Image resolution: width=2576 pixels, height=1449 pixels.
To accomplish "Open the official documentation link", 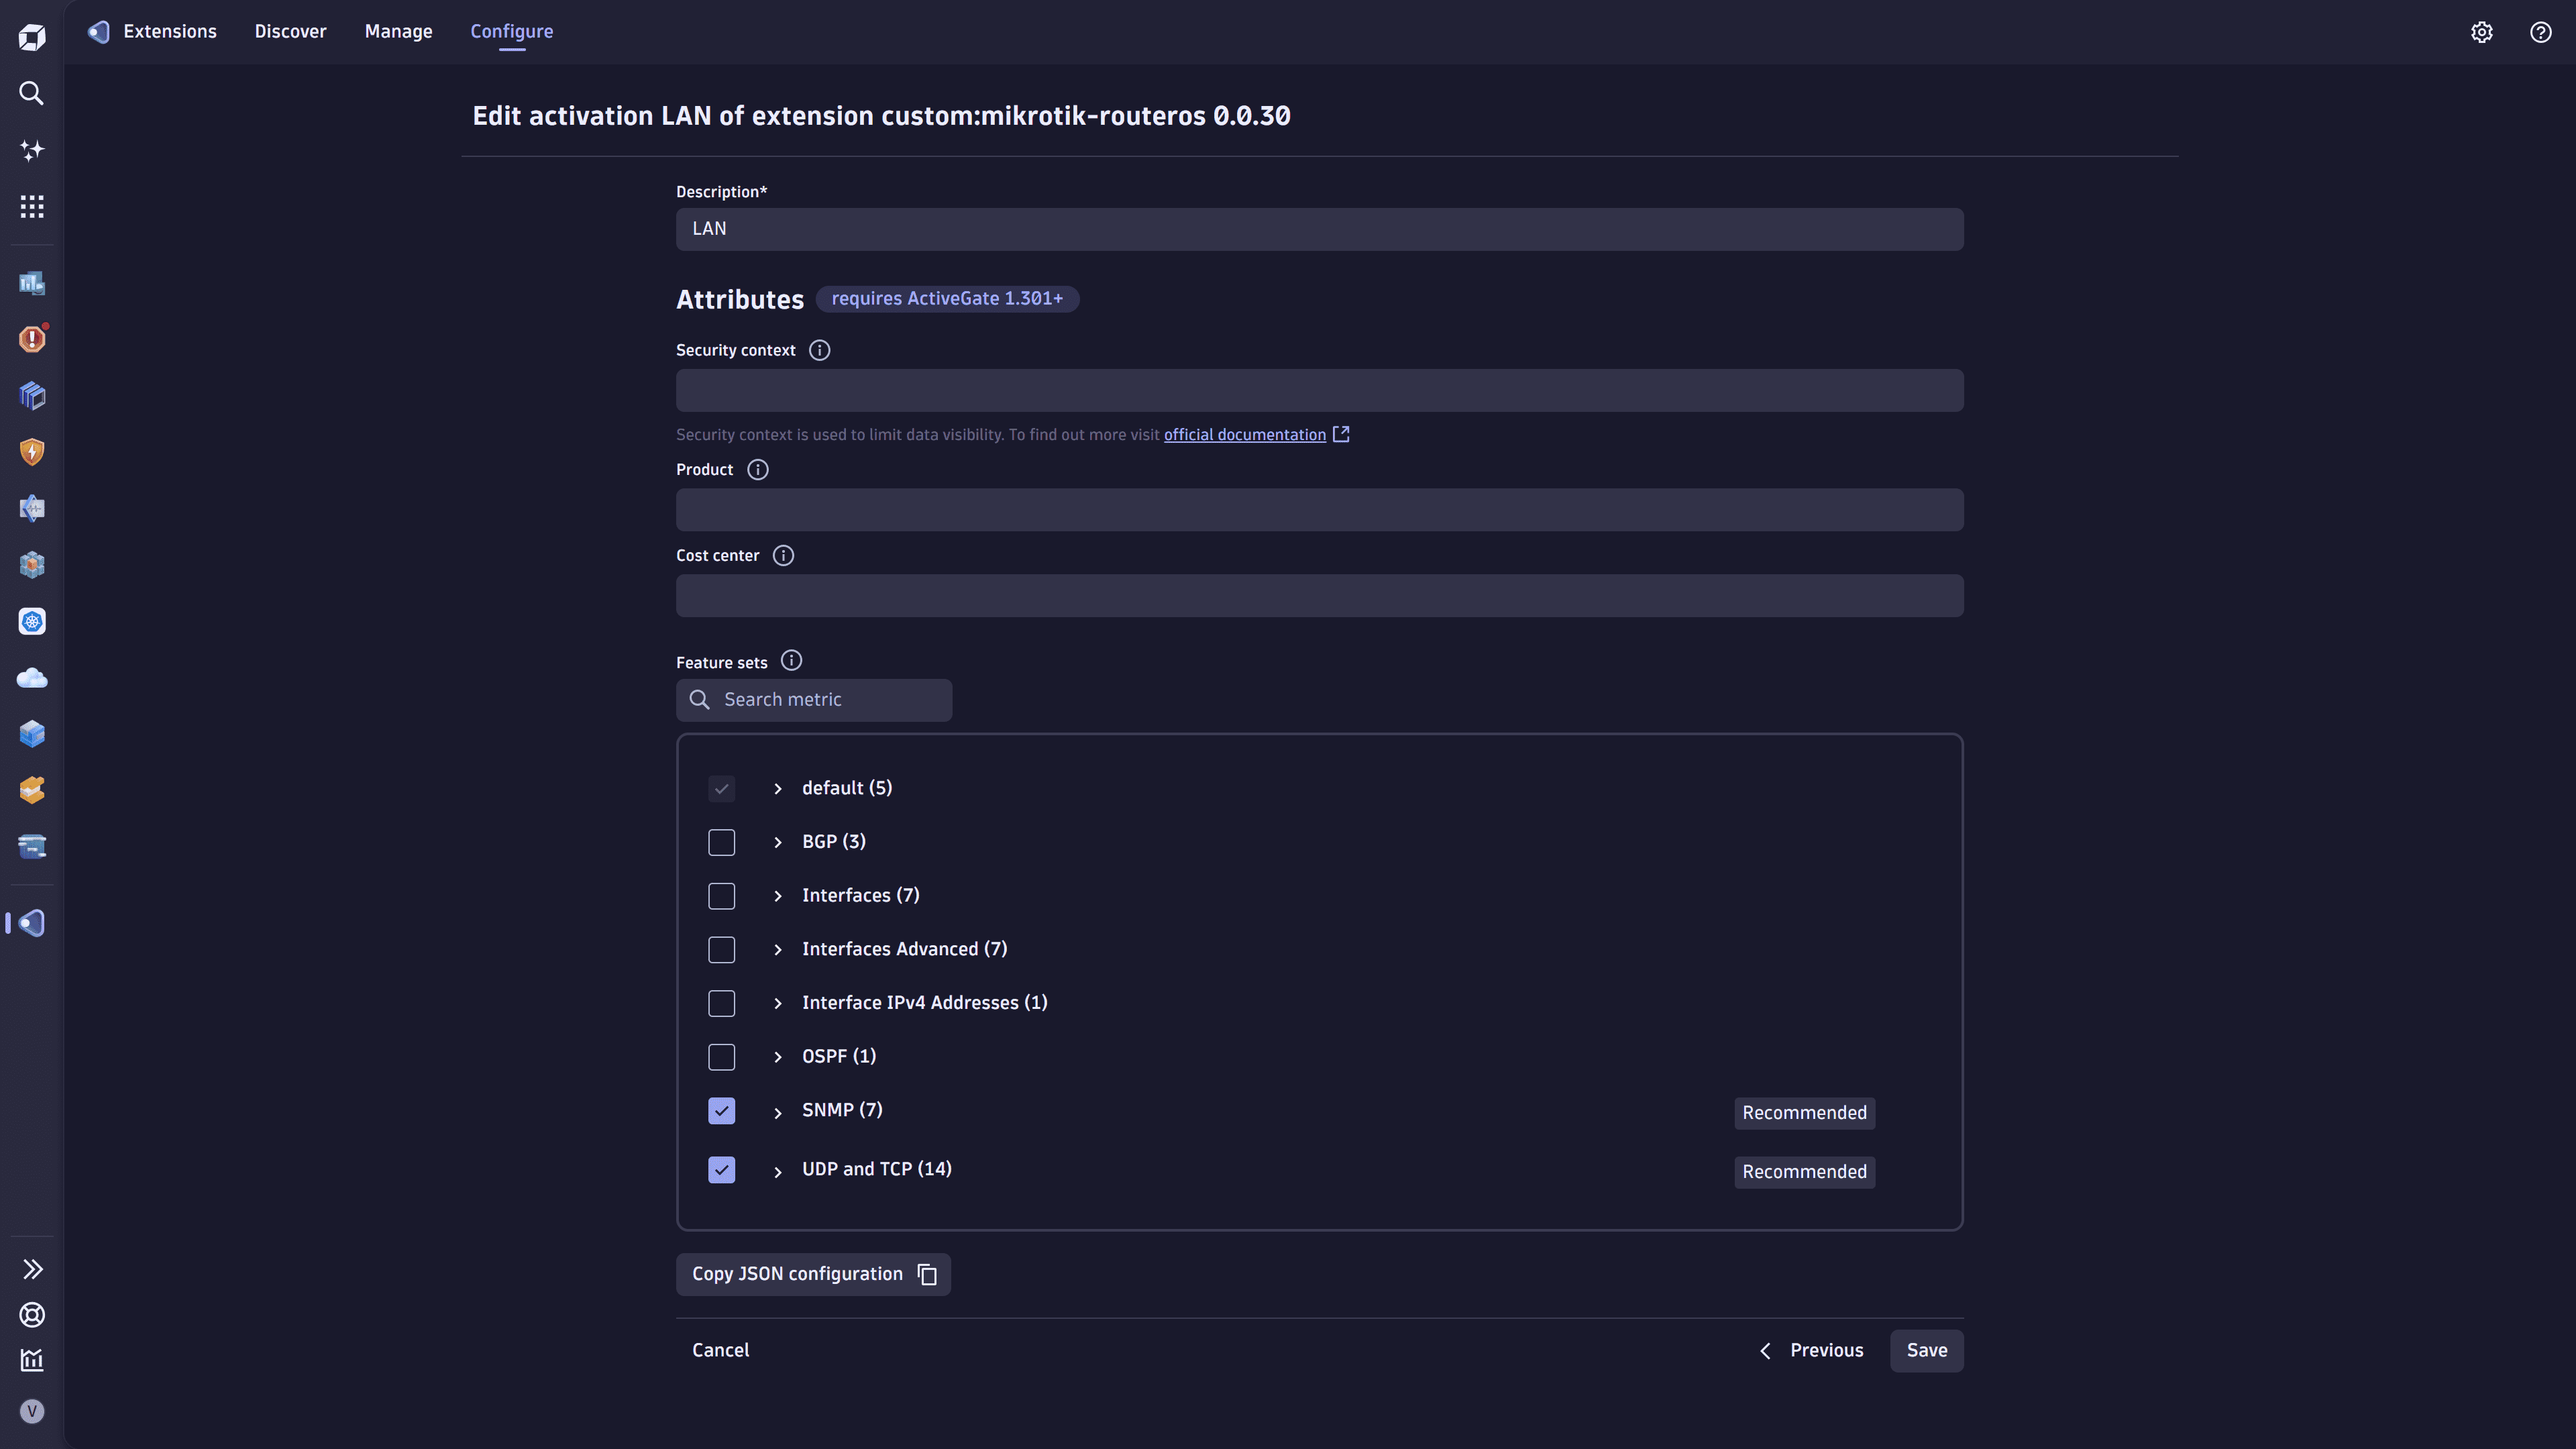I will (x=1244, y=434).
